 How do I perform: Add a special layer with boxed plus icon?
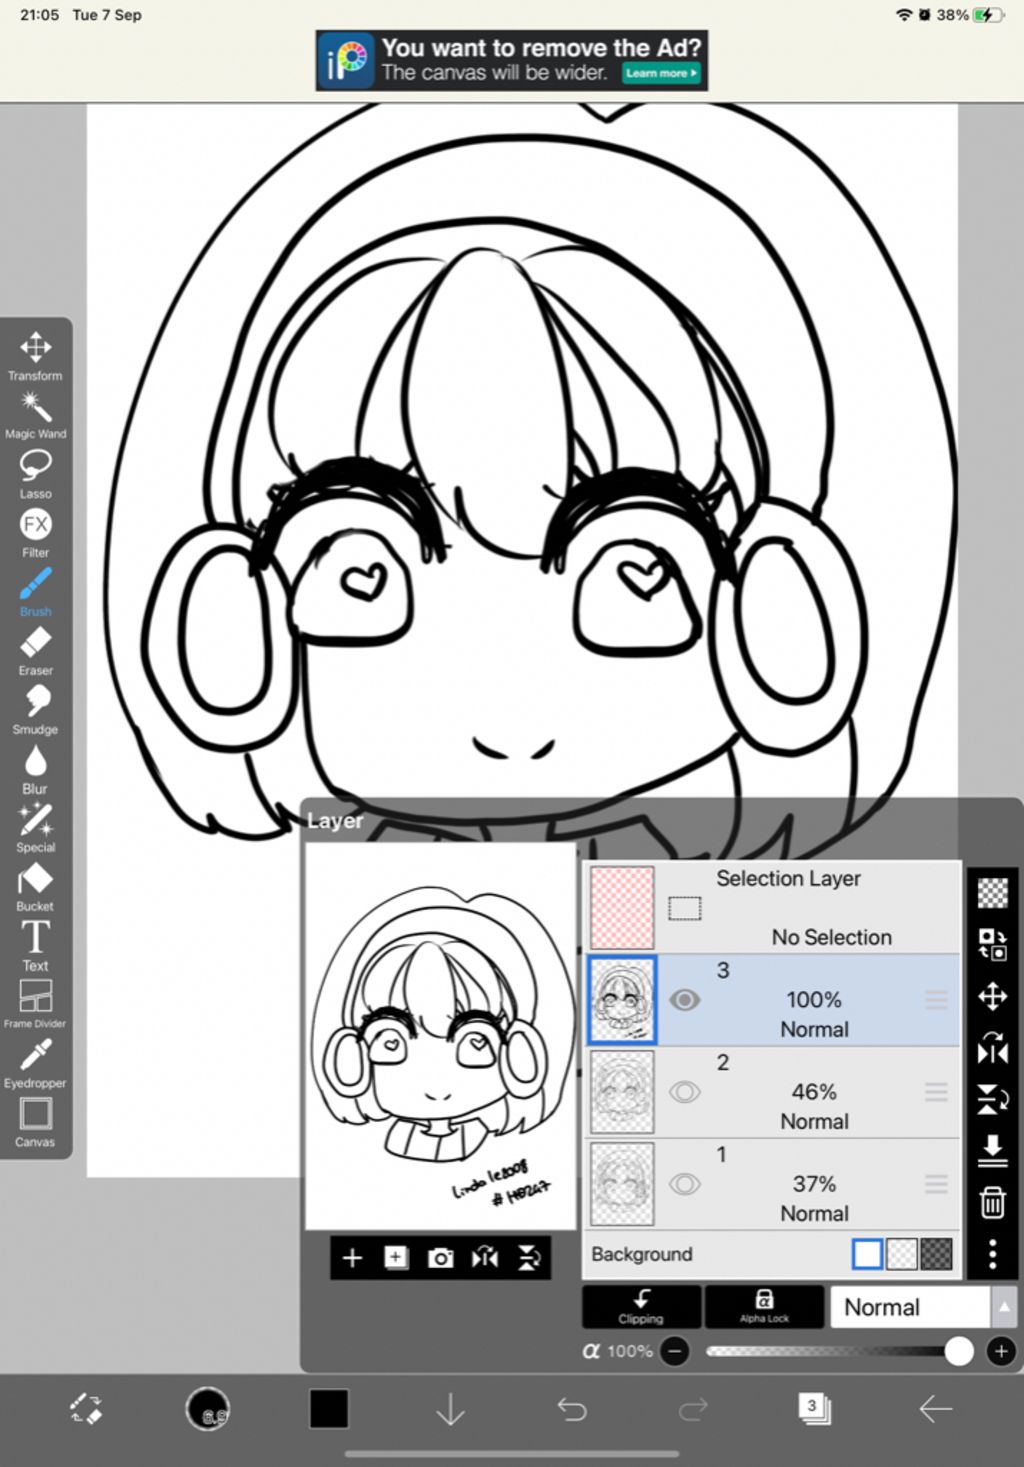[x=396, y=1258]
